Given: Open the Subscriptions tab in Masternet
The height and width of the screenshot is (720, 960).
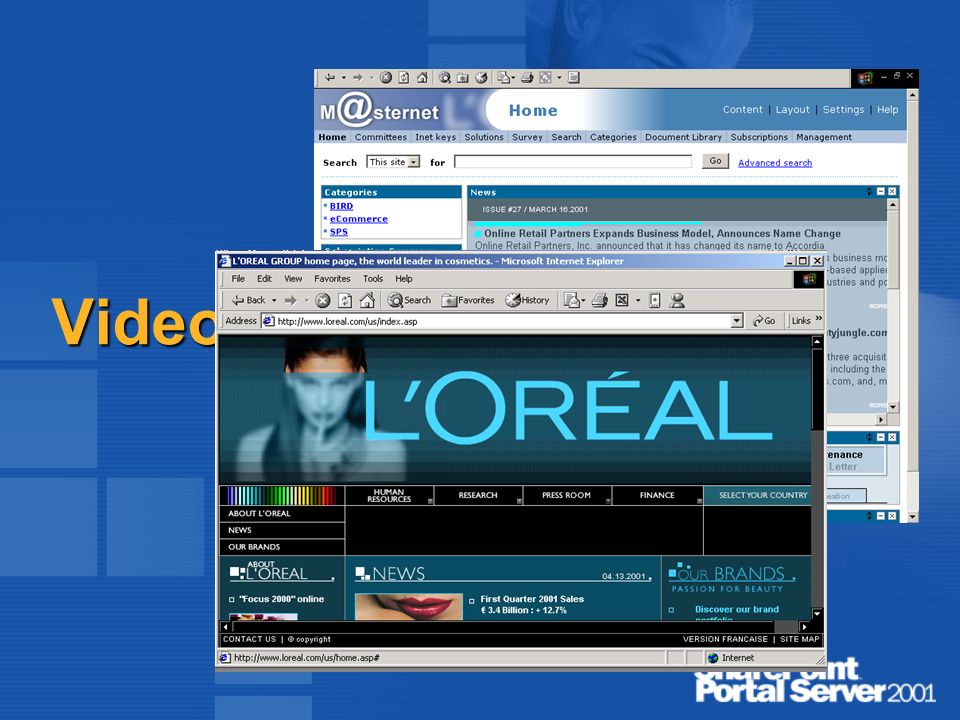Looking at the screenshot, I should coord(759,137).
